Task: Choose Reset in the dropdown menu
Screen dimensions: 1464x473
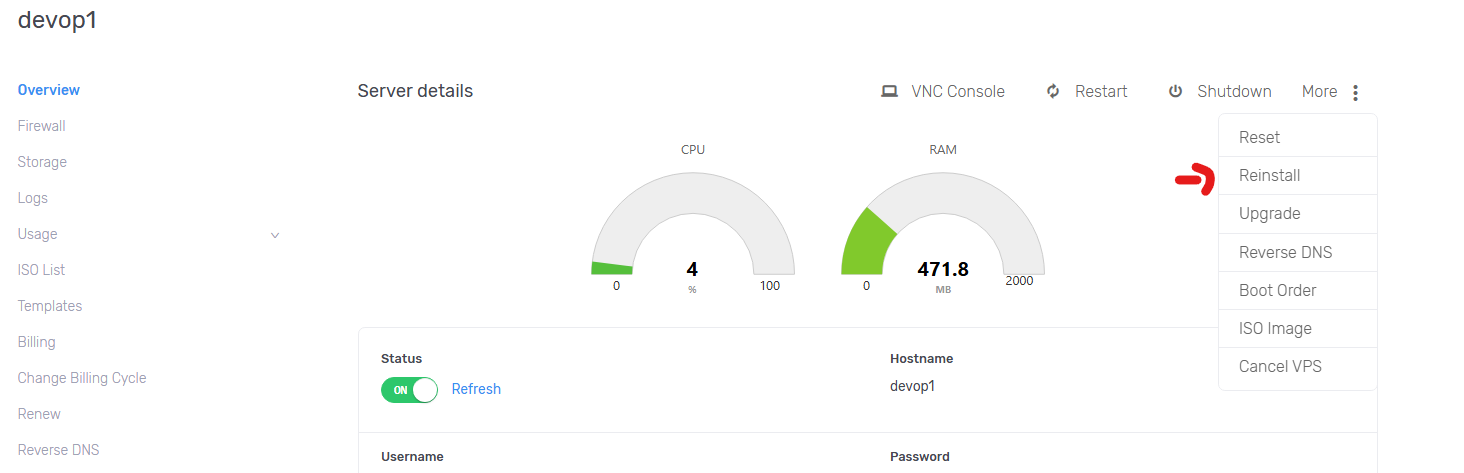Action: (x=1259, y=138)
